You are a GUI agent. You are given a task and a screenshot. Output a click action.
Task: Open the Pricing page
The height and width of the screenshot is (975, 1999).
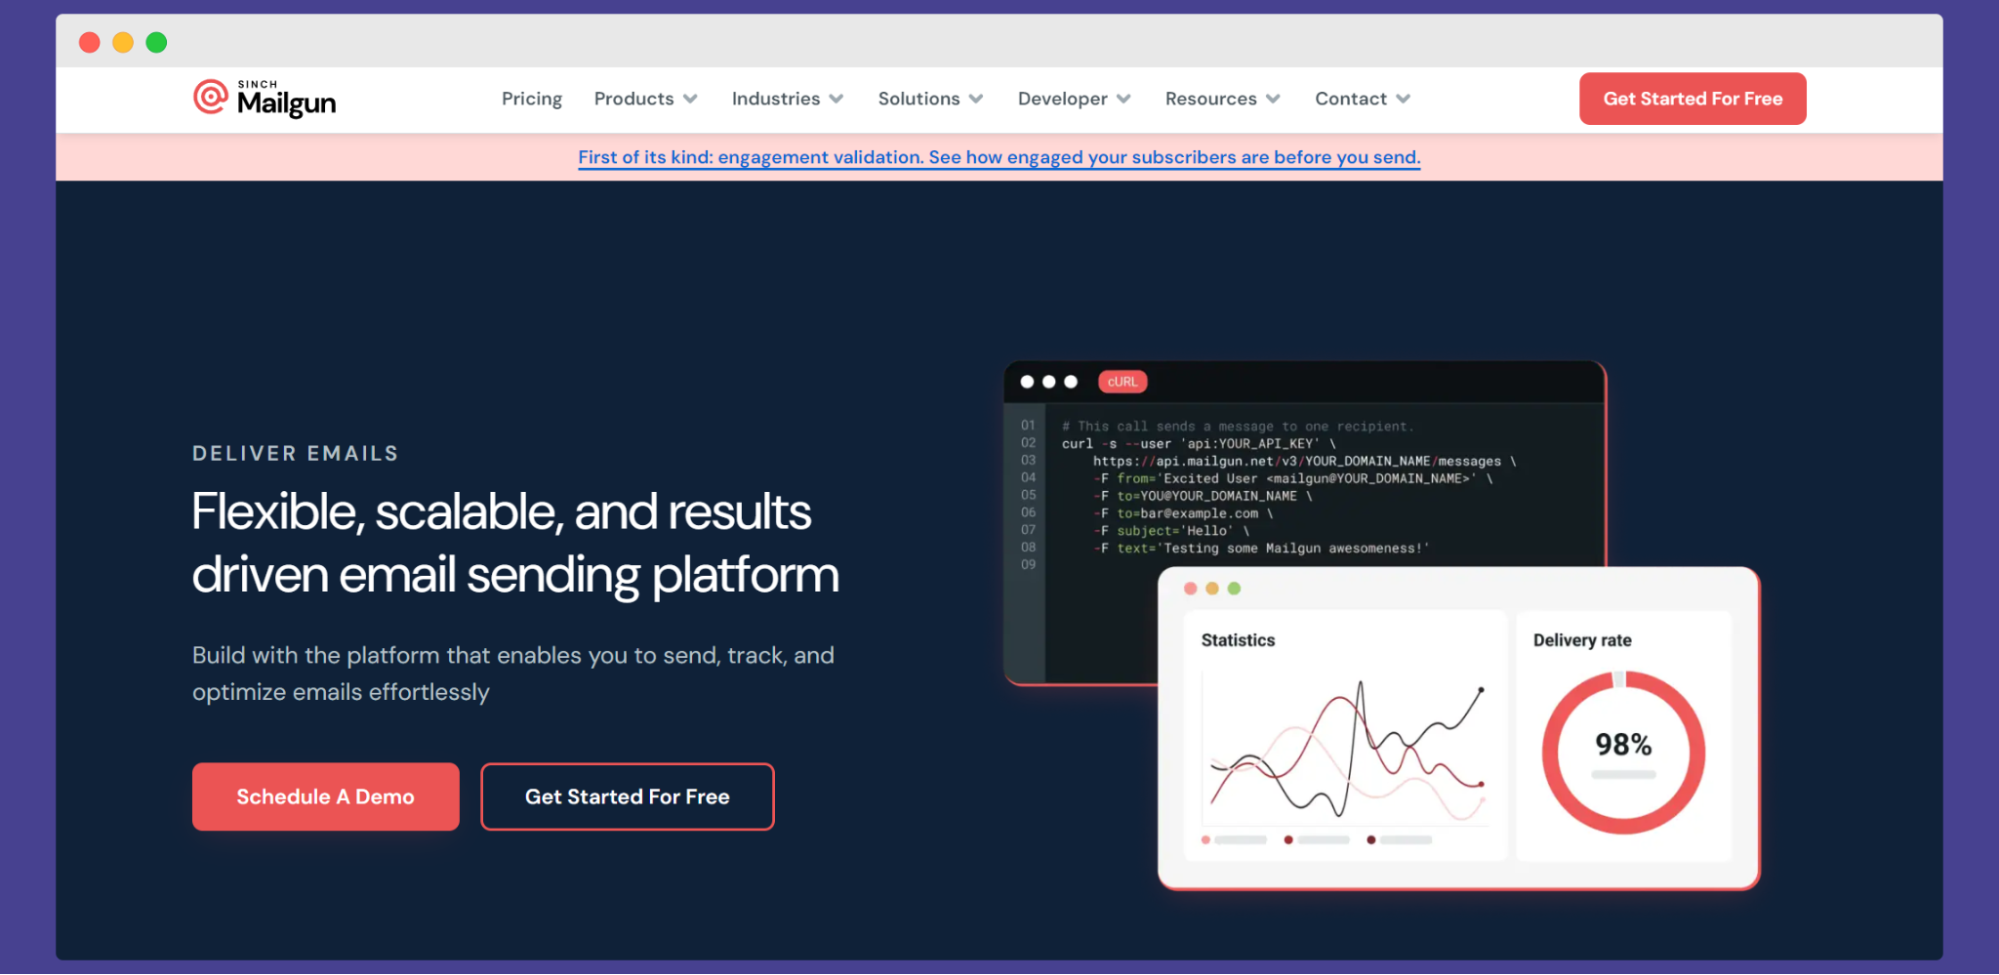point(531,99)
